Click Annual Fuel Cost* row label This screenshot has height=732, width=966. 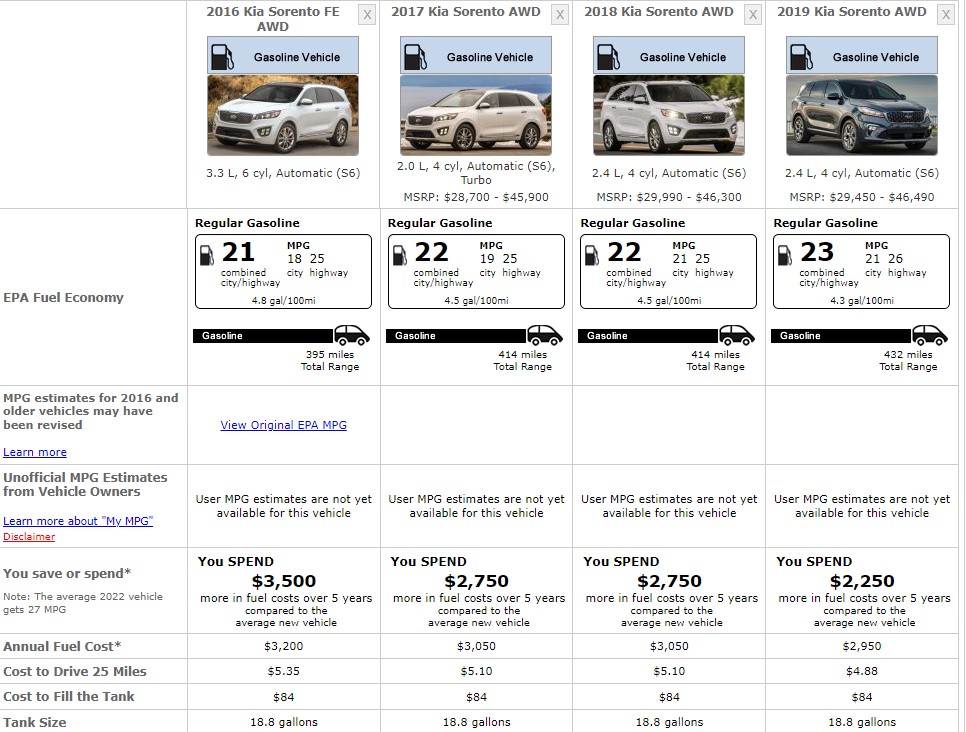(62, 646)
